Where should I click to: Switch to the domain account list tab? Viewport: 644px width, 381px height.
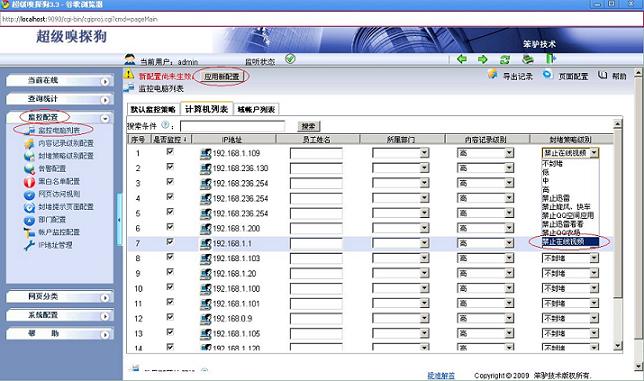256,109
